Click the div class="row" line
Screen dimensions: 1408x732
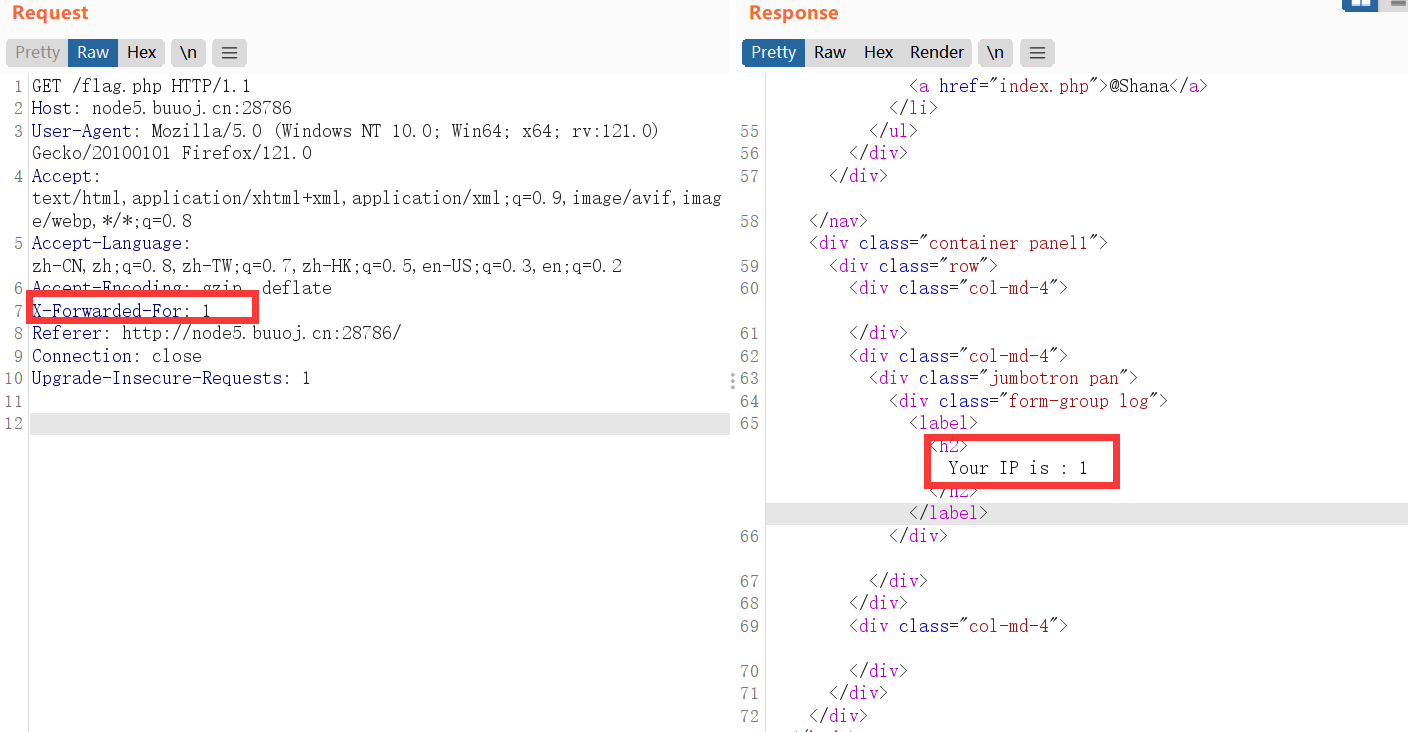pos(913,266)
